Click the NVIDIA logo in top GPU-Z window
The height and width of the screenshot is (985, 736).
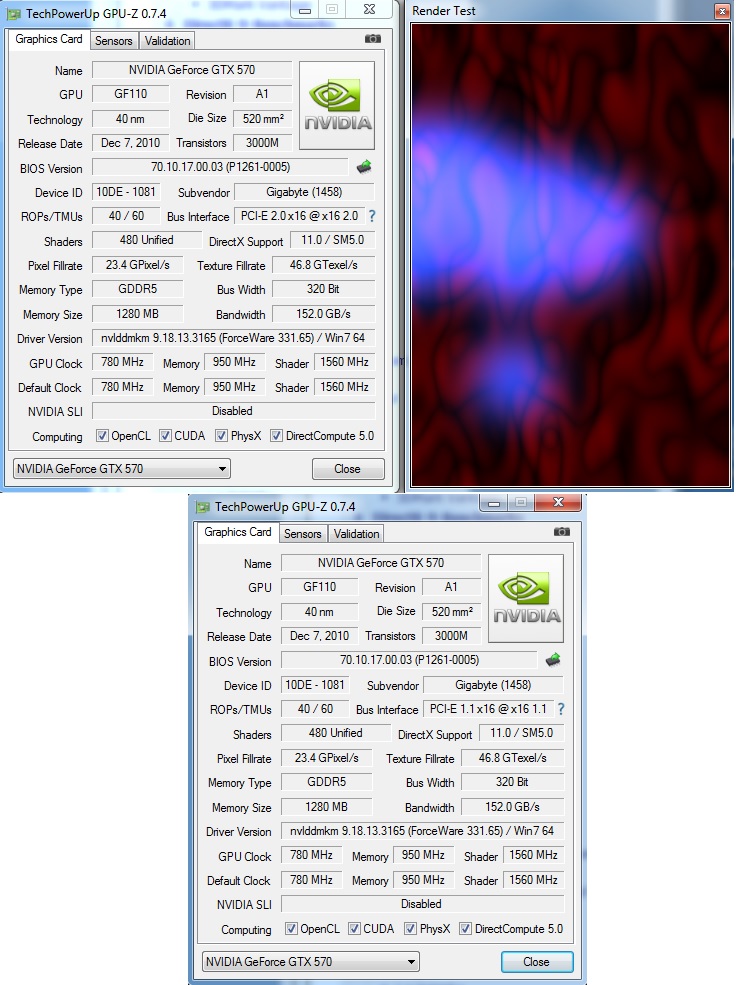point(337,105)
